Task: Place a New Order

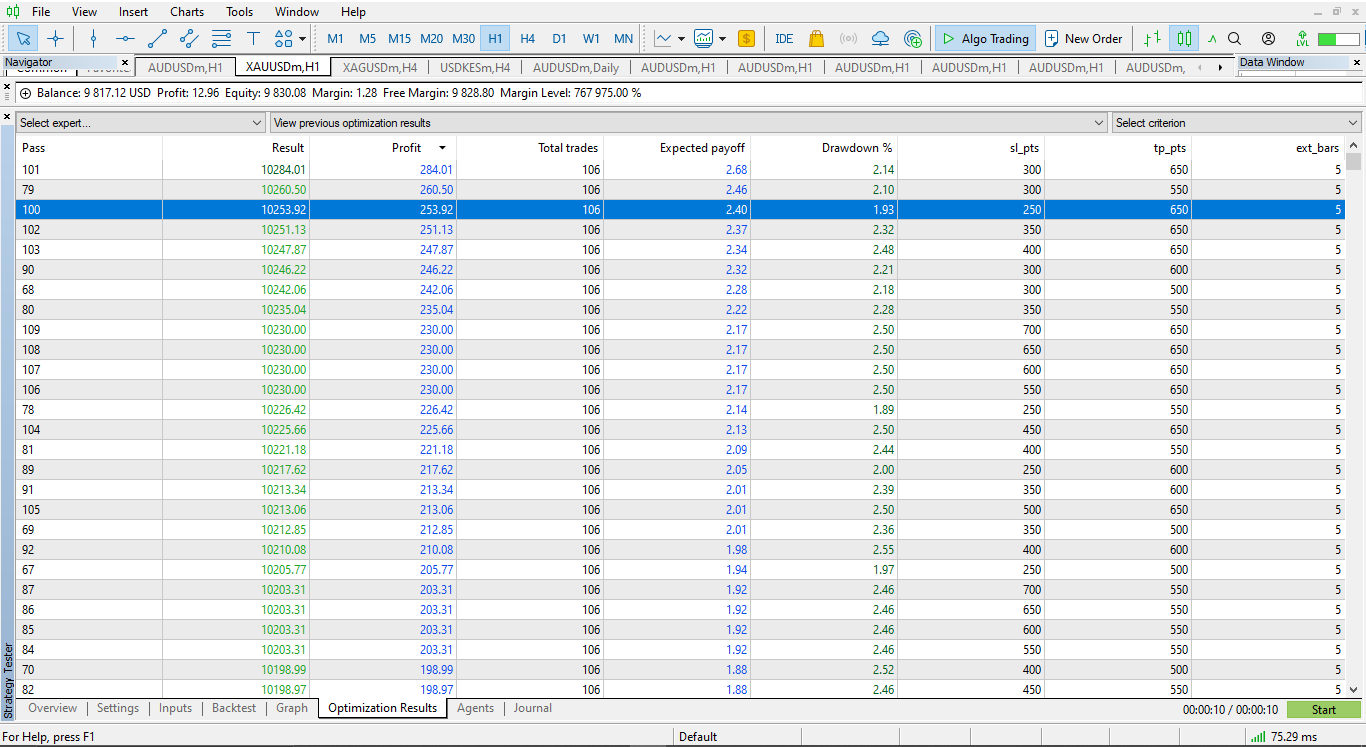Action: 1084,38
